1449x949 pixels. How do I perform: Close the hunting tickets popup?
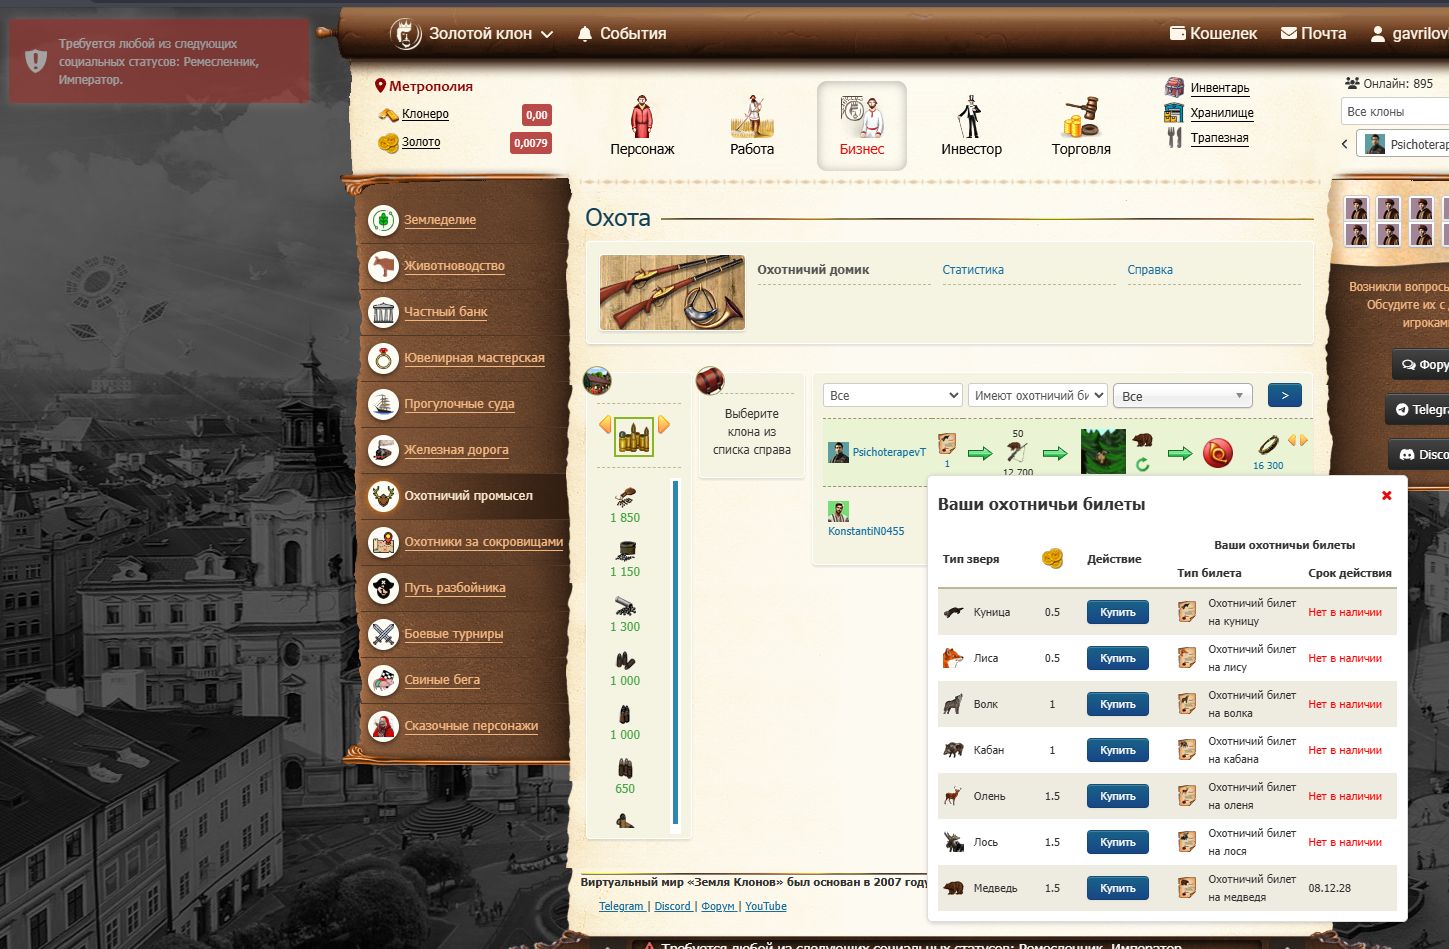1386,496
